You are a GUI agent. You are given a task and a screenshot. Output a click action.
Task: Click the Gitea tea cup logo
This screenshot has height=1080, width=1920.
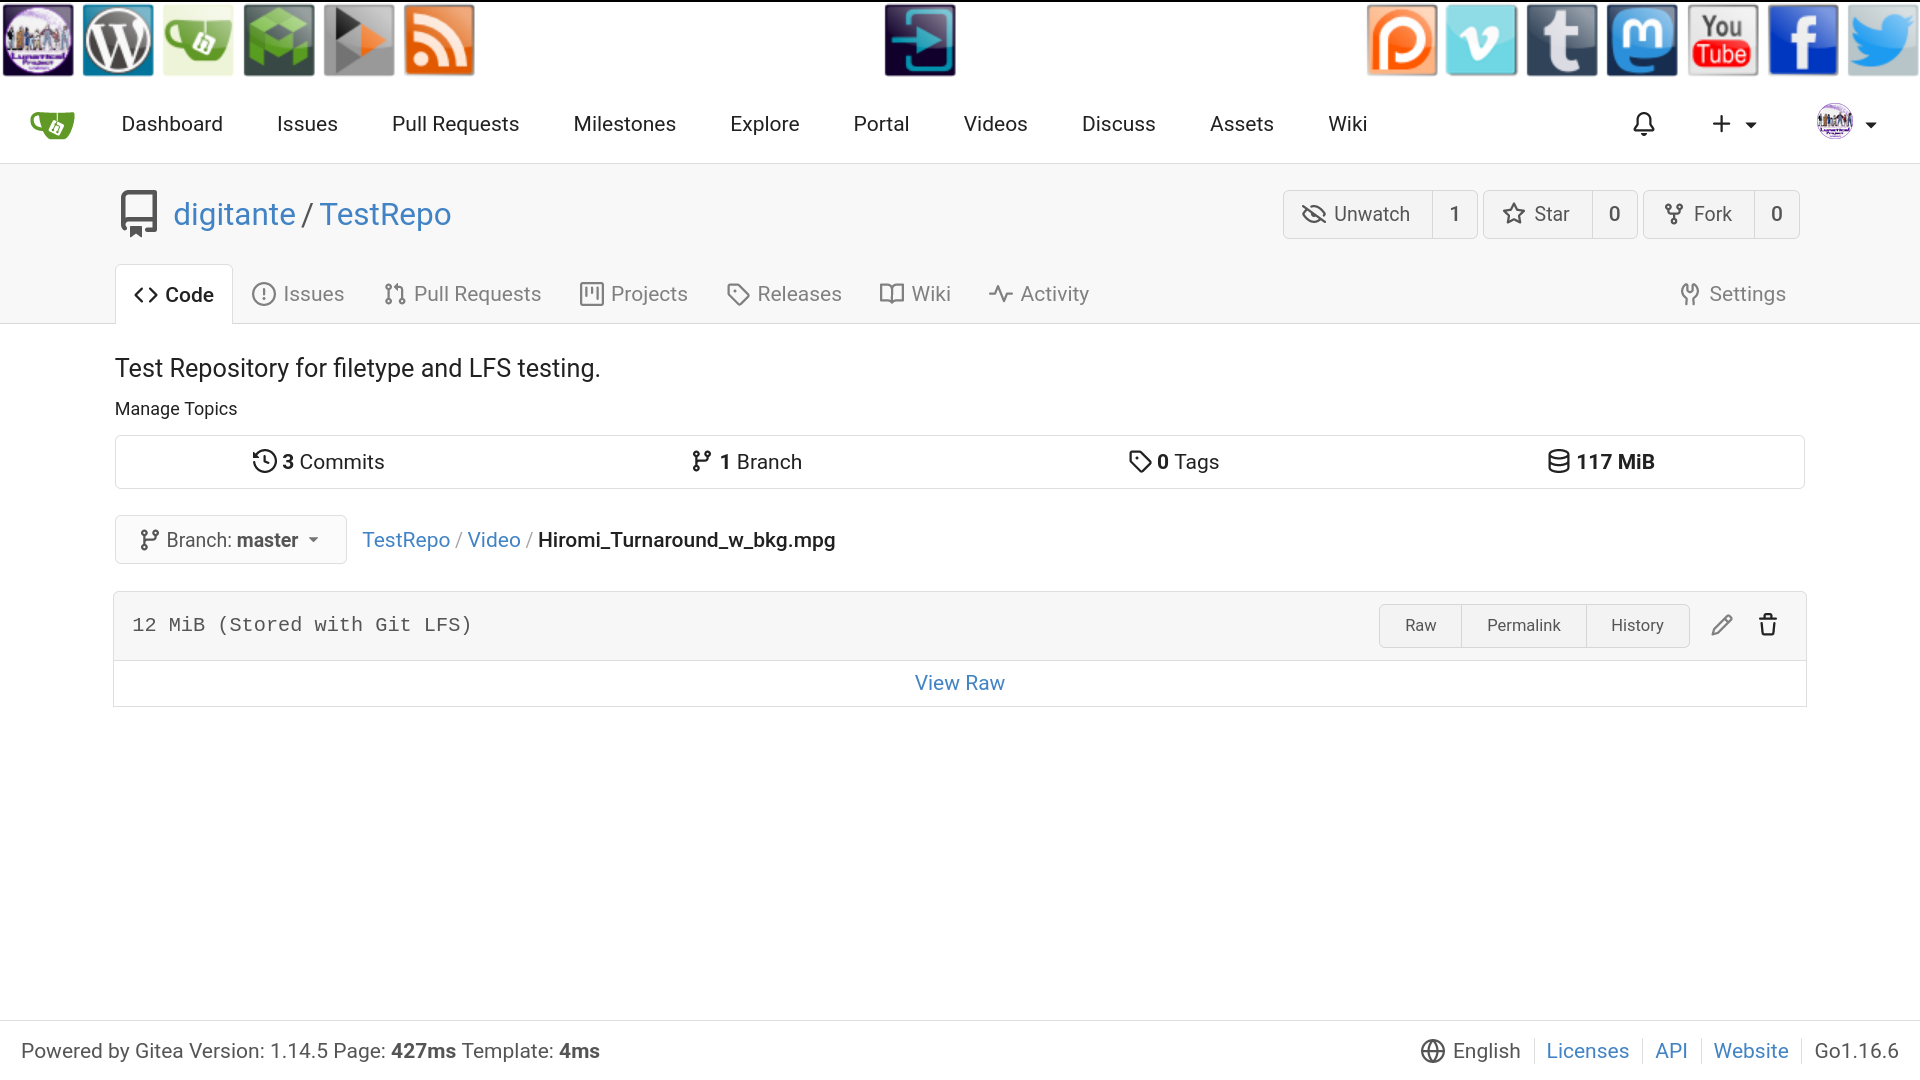[x=52, y=124]
